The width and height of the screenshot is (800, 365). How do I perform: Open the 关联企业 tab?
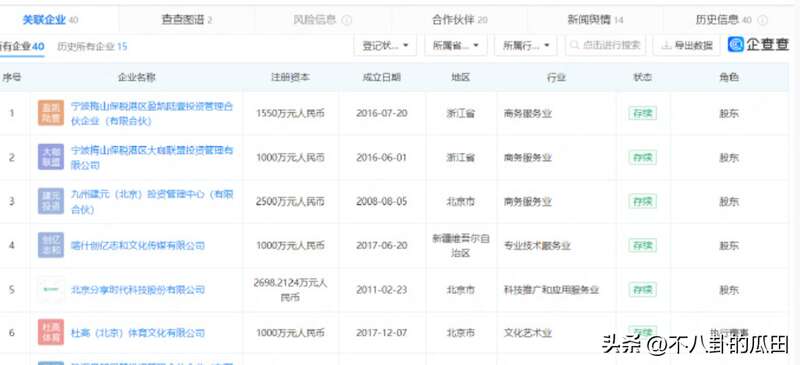[50, 20]
